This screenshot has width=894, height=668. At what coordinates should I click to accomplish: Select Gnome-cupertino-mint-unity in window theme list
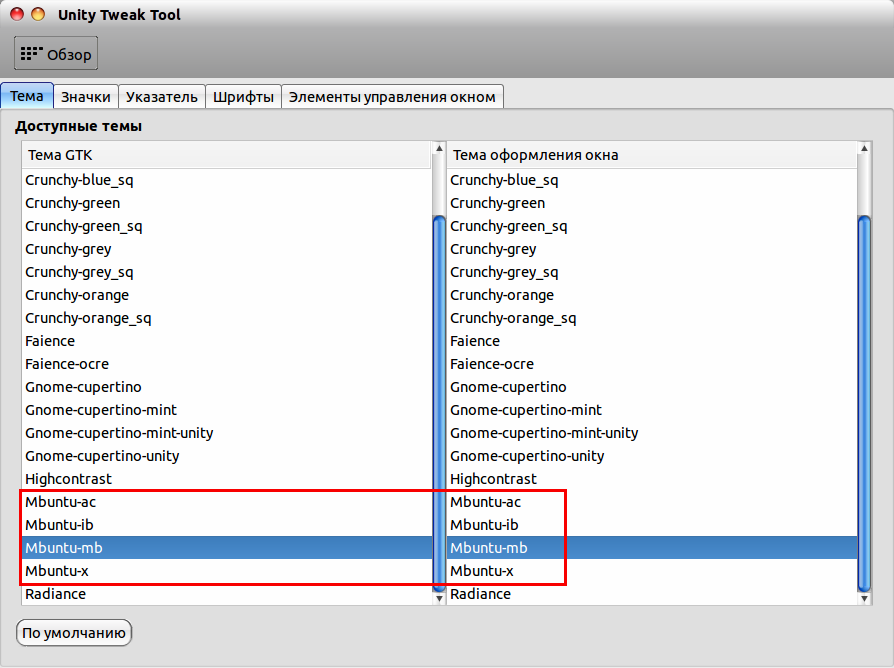click(x=652, y=433)
